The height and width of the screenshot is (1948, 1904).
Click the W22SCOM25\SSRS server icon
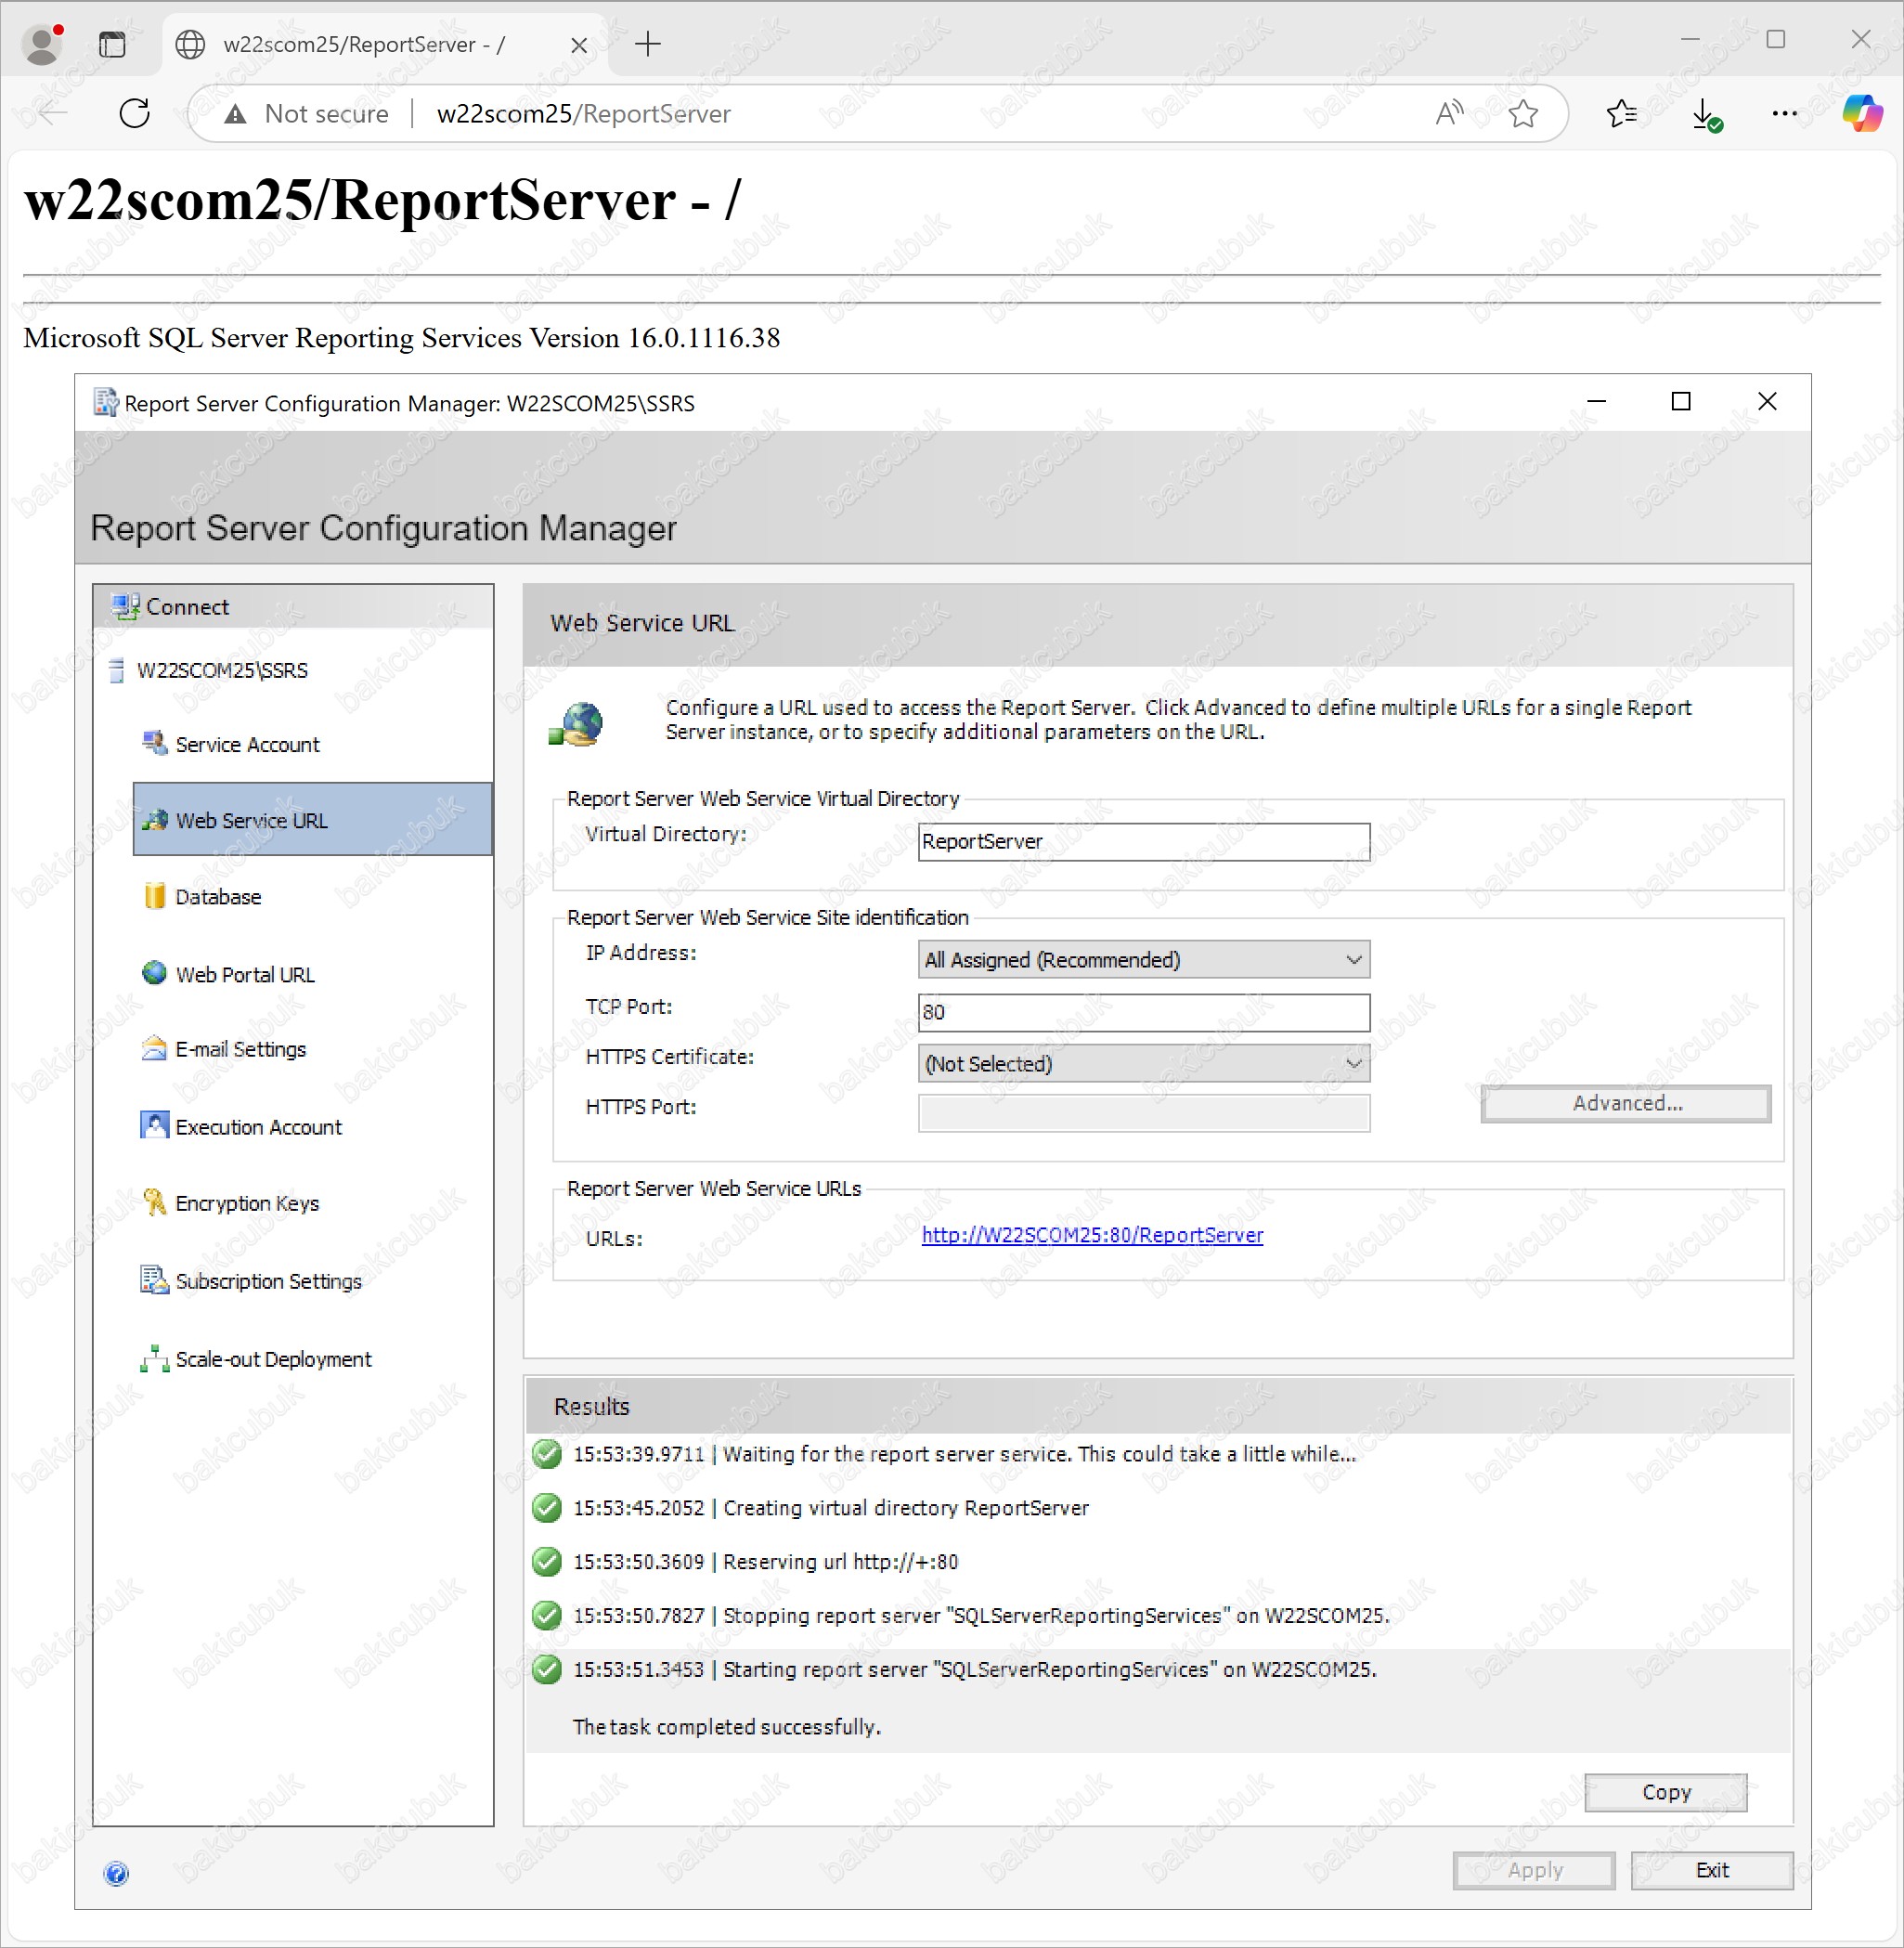point(116,670)
